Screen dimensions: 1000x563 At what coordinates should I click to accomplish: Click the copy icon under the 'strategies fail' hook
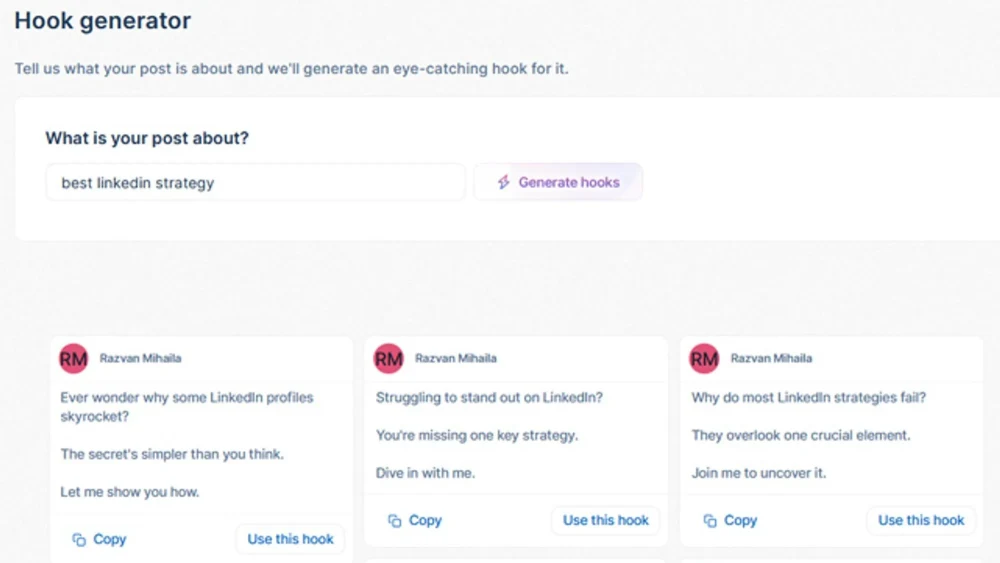[x=710, y=521]
